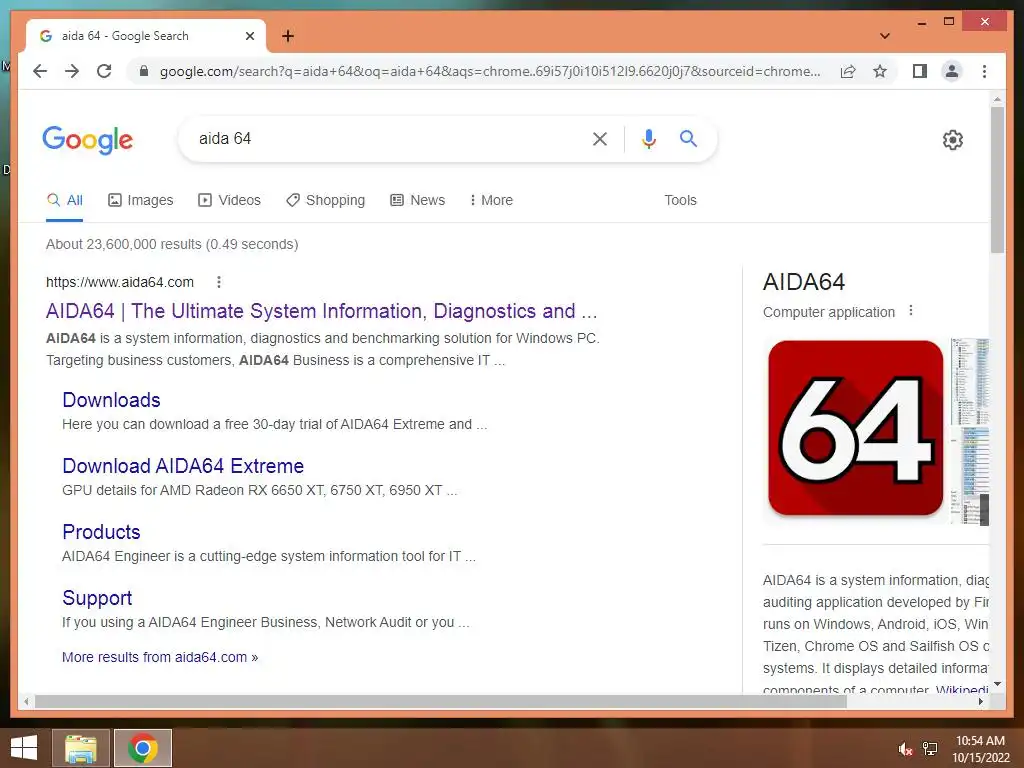Switch to Shopping results
Viewport: 1024px width, 768px height.
325,200
